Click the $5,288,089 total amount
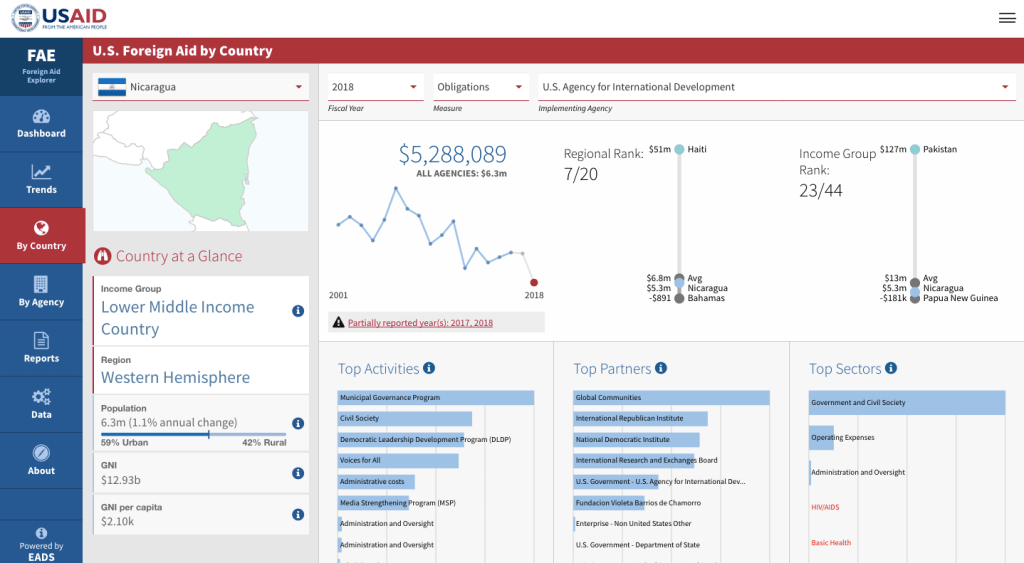 [453, 154]
